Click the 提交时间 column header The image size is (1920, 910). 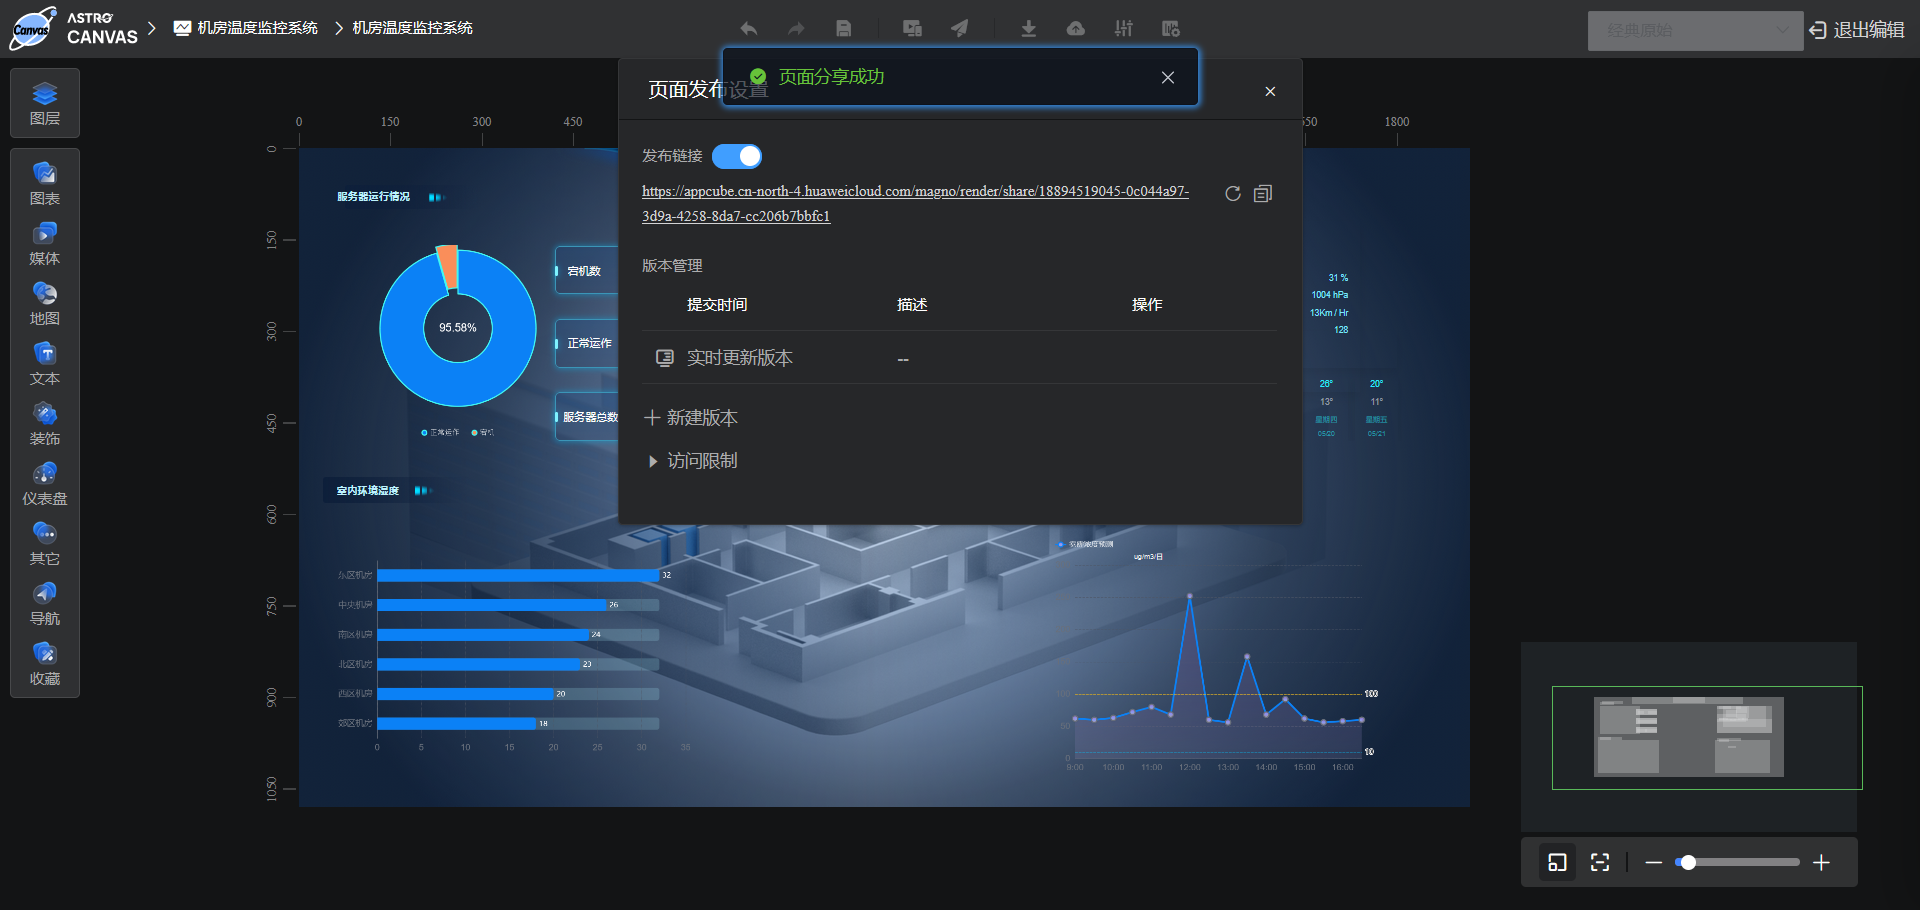717,305
